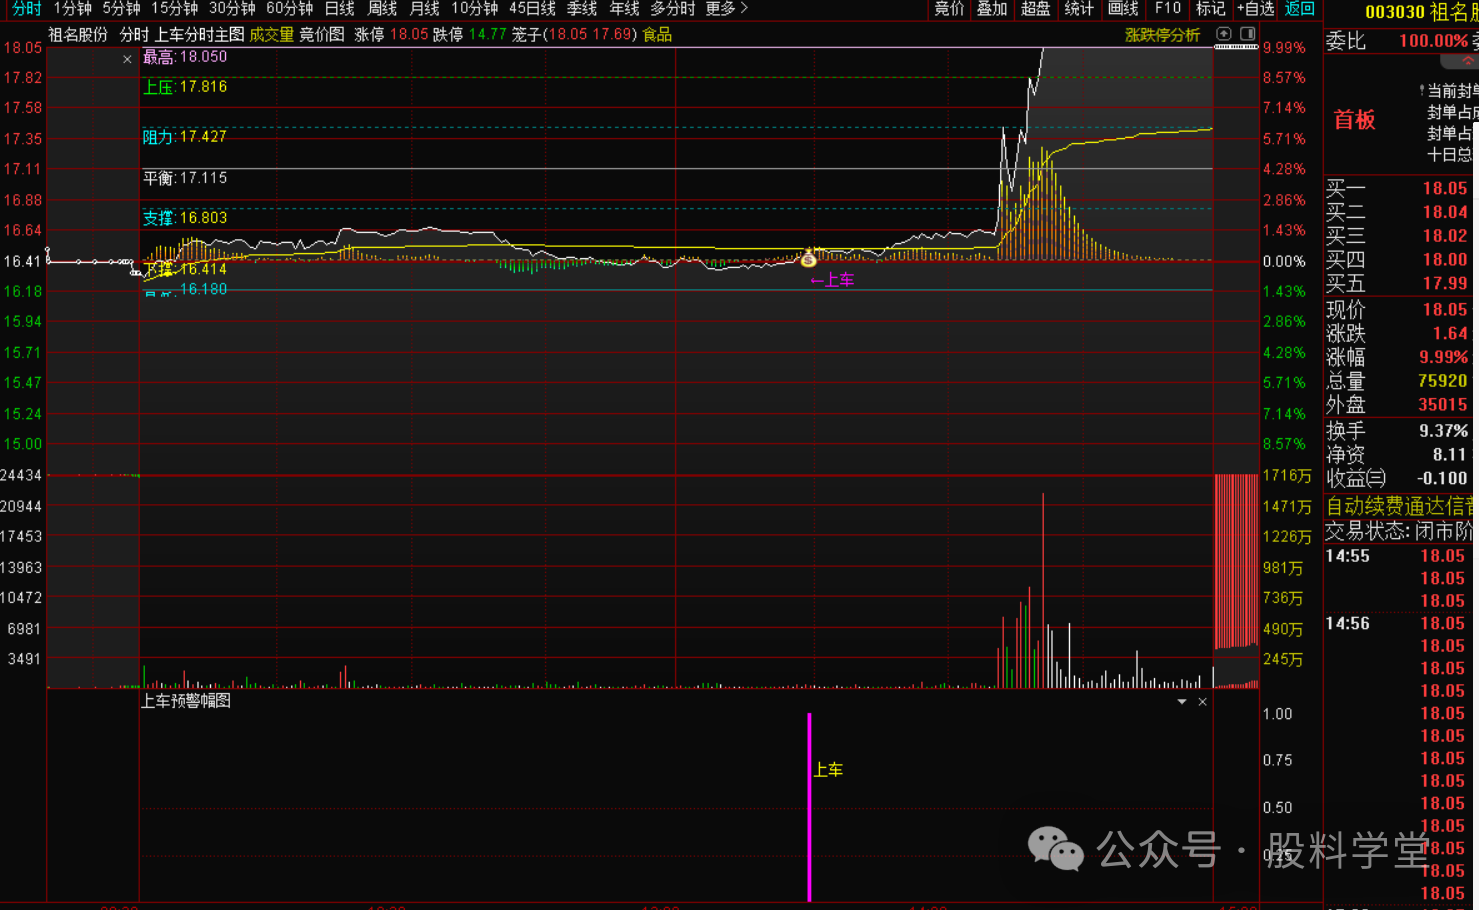
Task: Select the 成交量 volume indicator label
Action: 271,35
